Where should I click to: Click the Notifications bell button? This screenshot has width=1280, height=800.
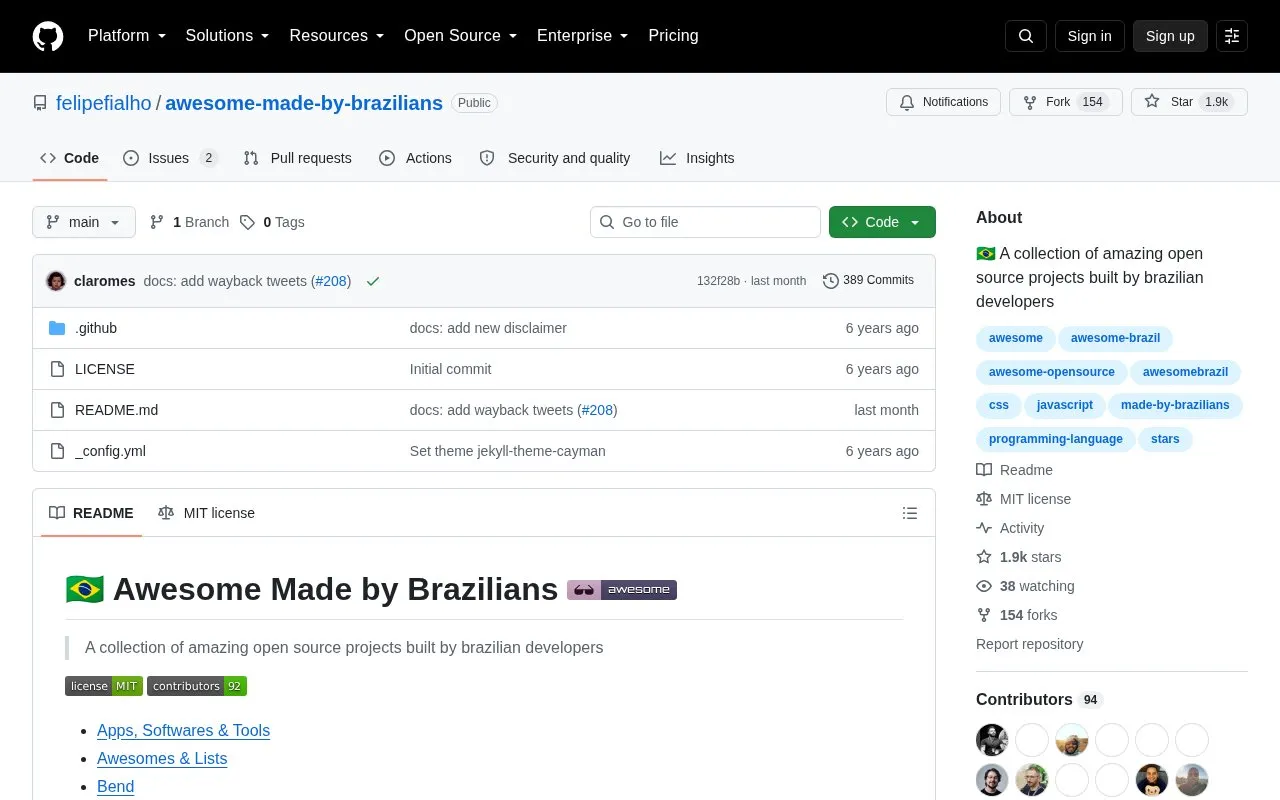click(943, 102)
